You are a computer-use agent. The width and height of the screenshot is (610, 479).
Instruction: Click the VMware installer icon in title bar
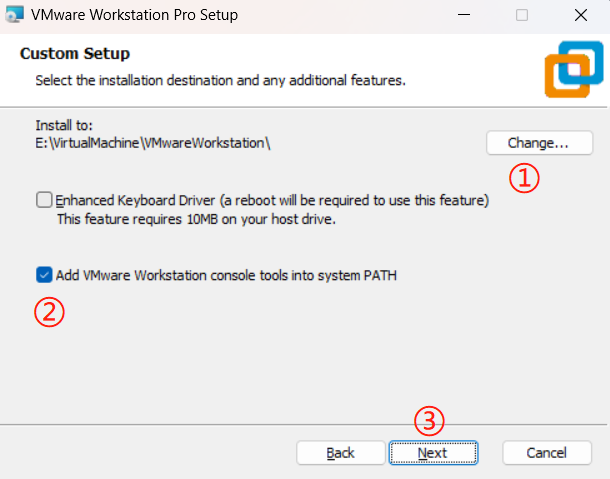pyautogui.click(x=14, y=14)
